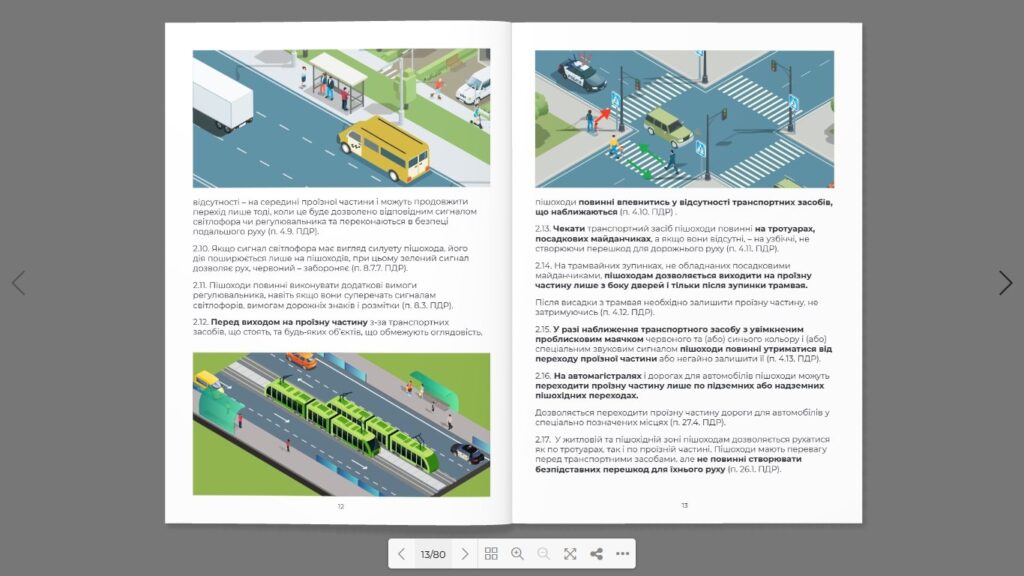Click the zoom out magnifier icon
1024x576 pixels.
[x=543, y=554]
